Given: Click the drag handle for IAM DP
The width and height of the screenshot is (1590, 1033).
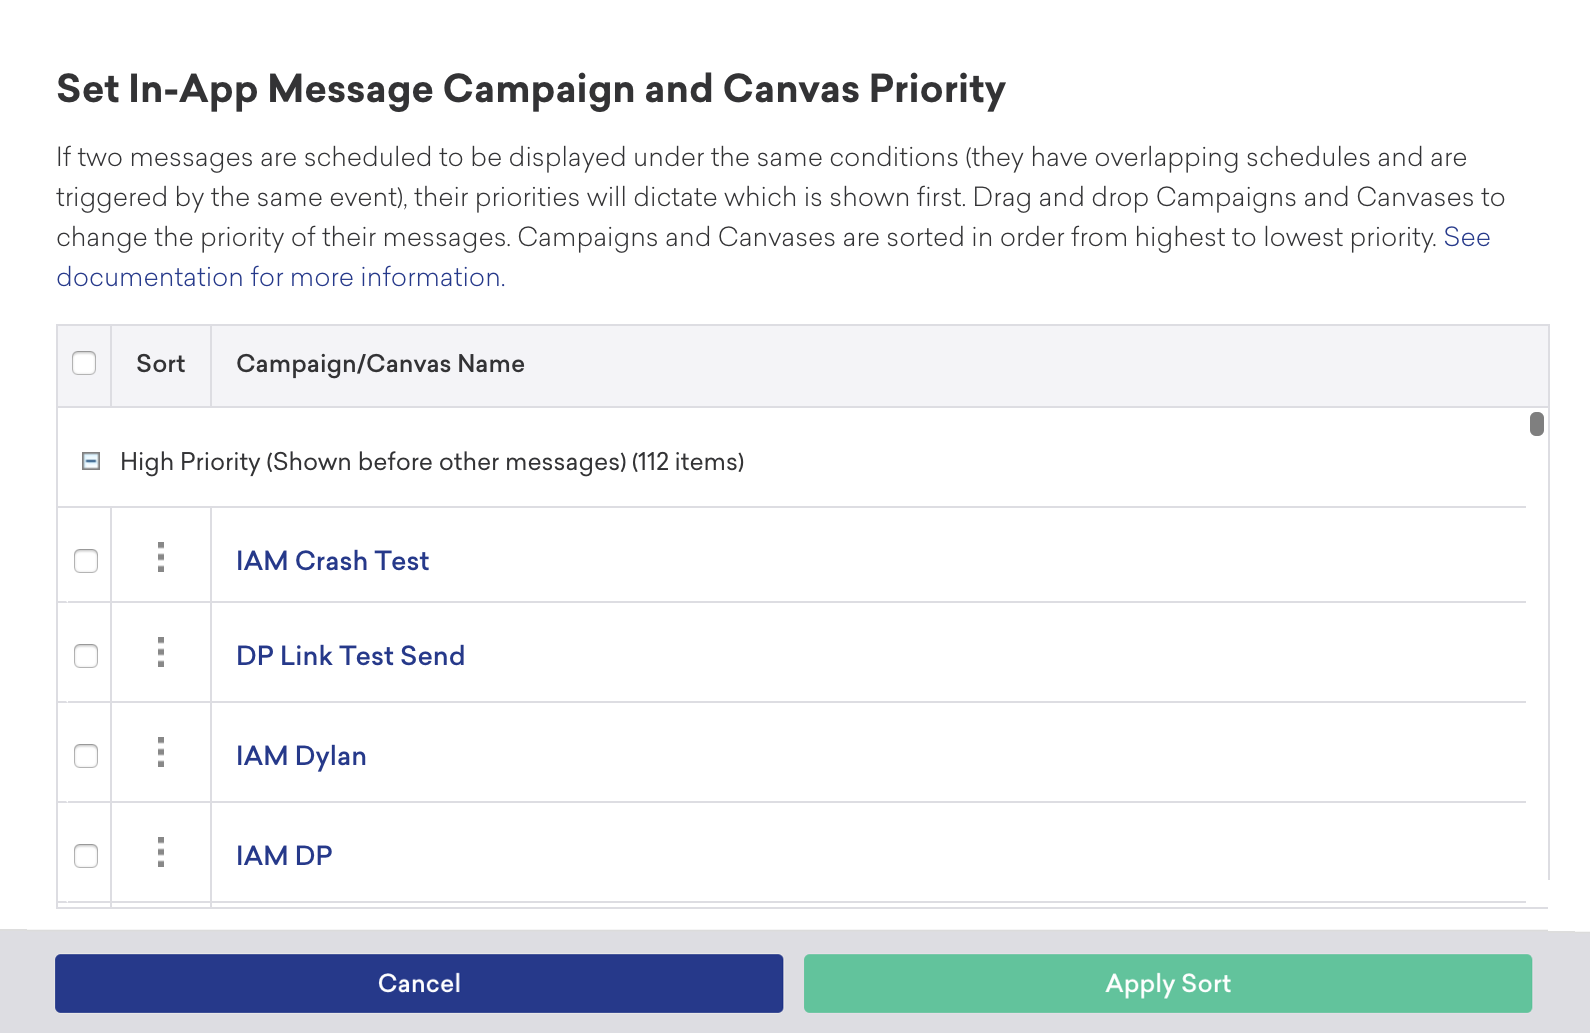Looking at the screenshot, I should tap(161, 852).
